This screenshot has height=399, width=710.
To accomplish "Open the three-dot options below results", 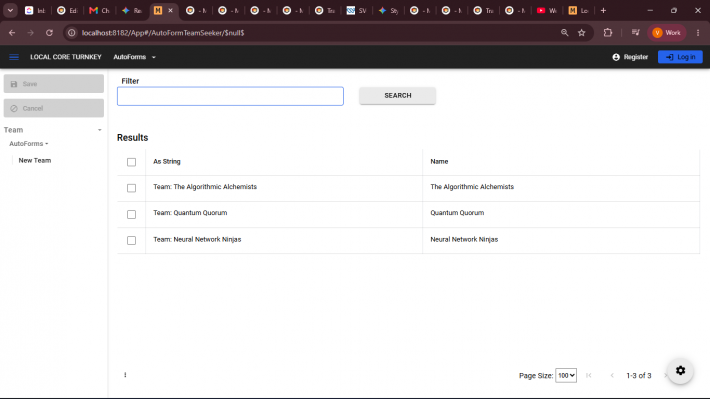I will coord(125,375).
